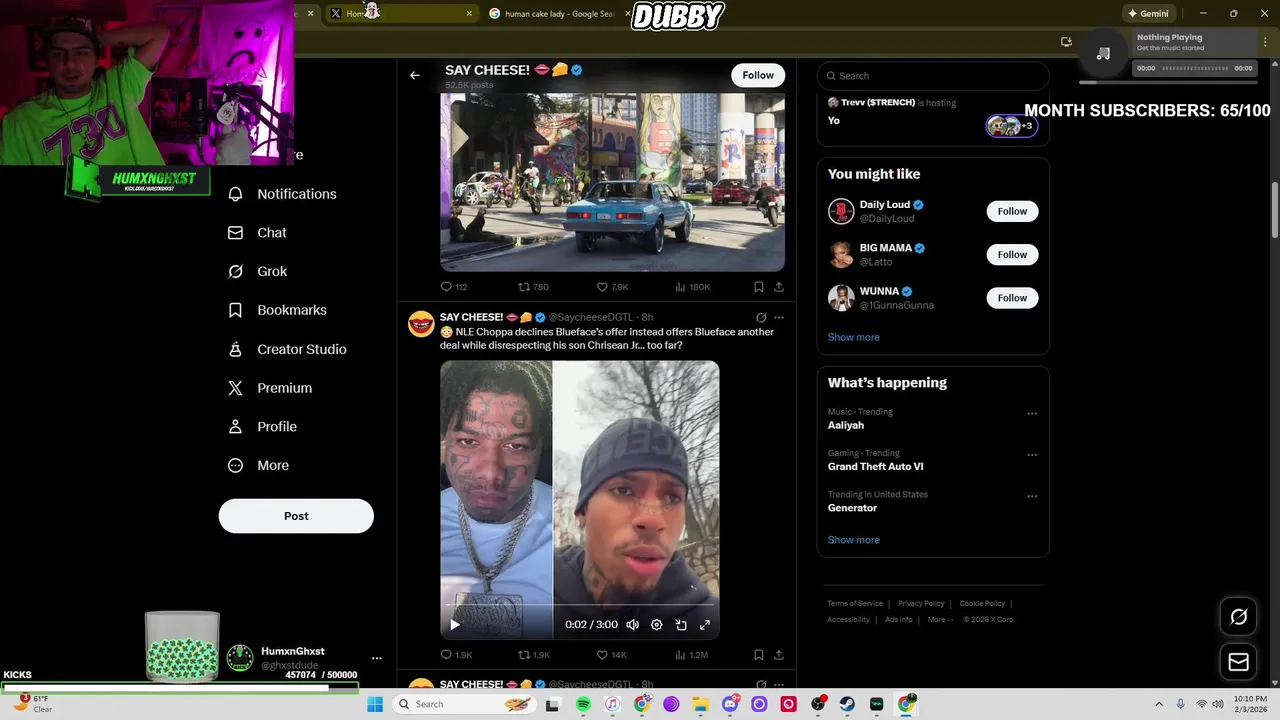Open HumxnGhxst account options menu
Viewport: 1280px width, 720px height.
[x=377, y=658]
